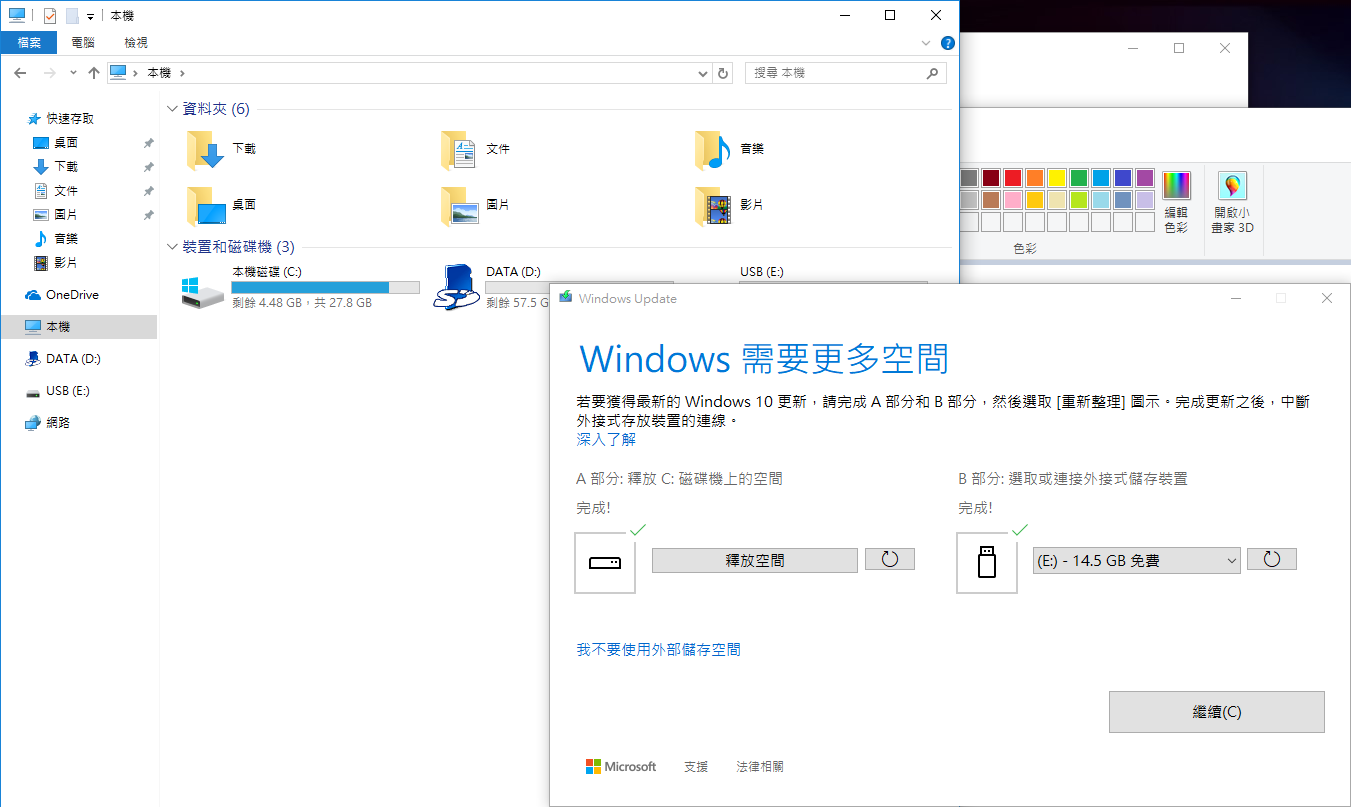
Task: Pick the purple color swatch in Paint
Action: point(1144,178)
